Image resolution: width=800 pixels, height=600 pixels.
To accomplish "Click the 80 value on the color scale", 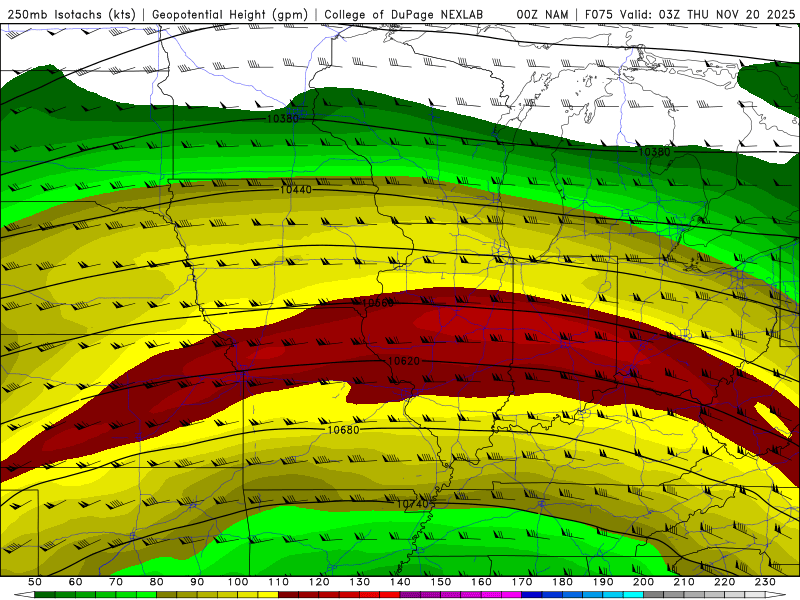I will pos(156,582).
